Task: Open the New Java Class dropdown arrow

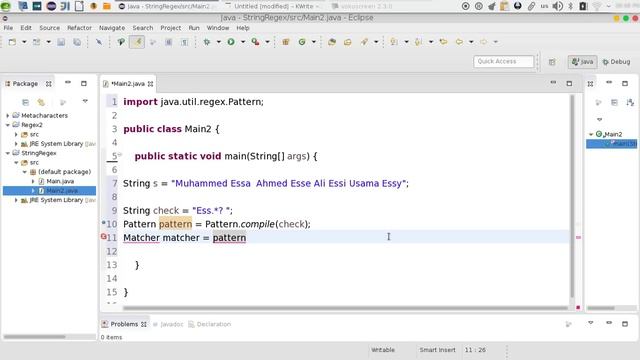Action: (313, 42)
